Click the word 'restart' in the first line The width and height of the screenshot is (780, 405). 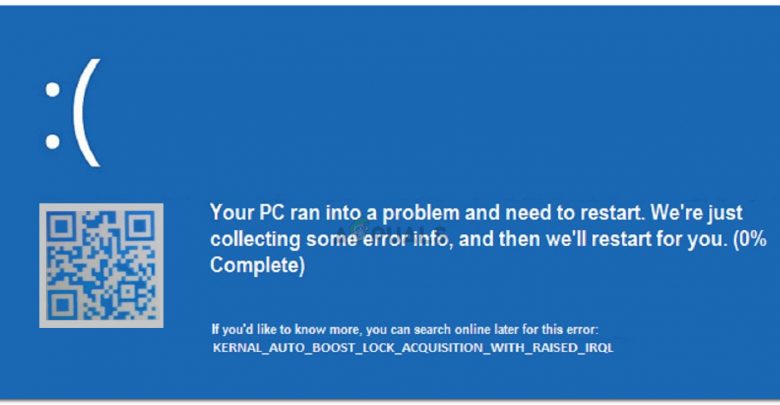609,213
